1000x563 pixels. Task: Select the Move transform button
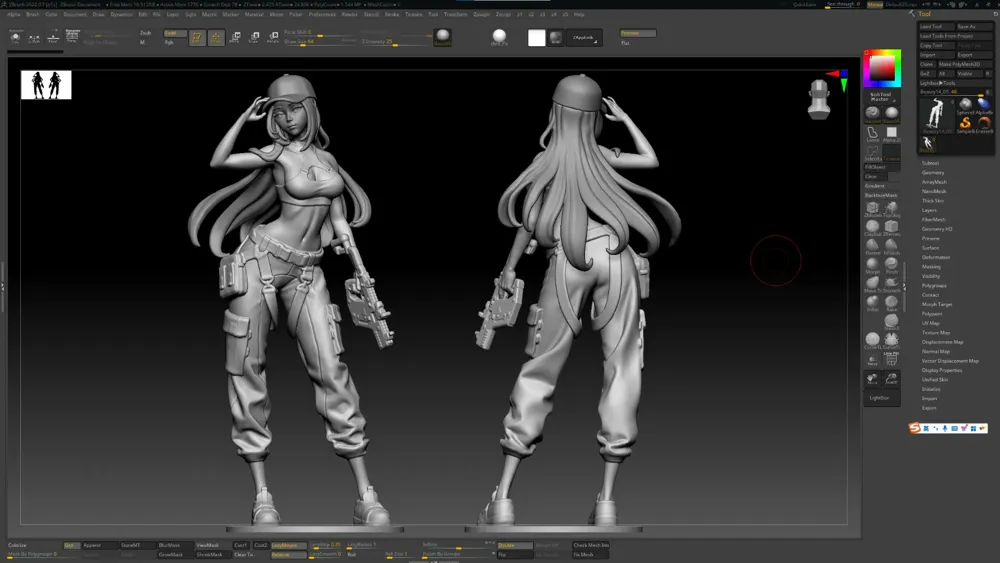tap(235, 38)
